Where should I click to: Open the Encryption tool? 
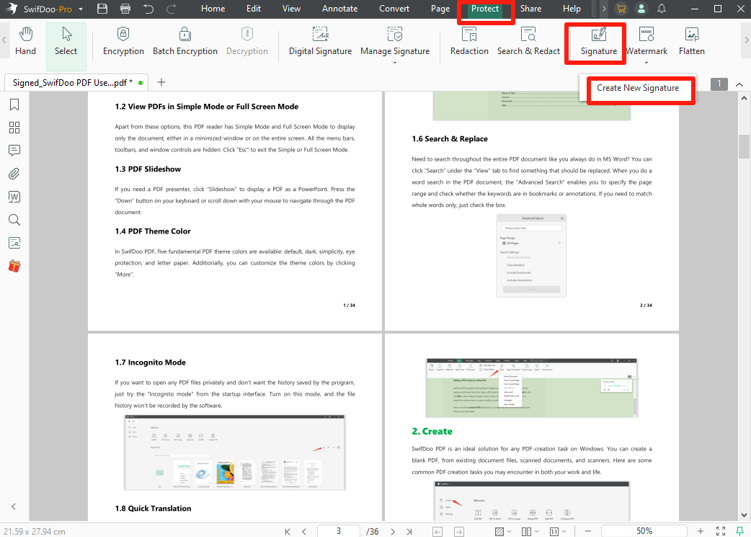(x=123, y=41)
